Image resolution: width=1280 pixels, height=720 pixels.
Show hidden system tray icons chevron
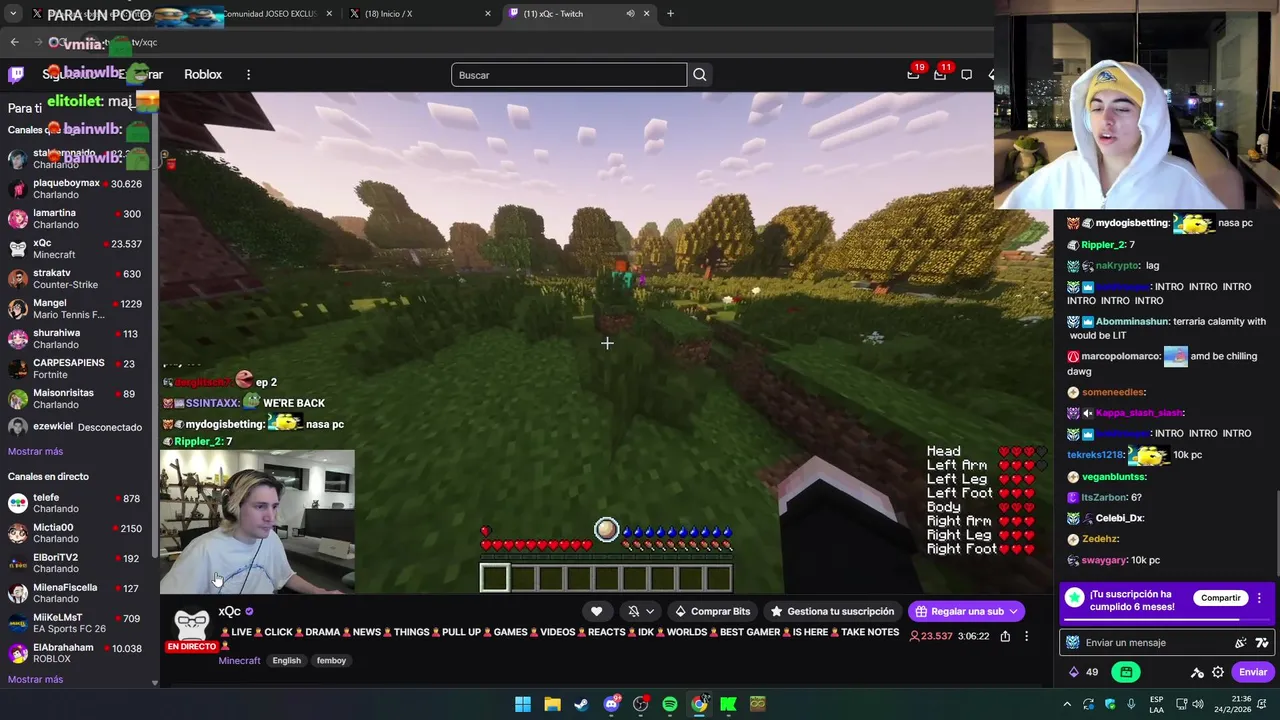[1067, 704]
